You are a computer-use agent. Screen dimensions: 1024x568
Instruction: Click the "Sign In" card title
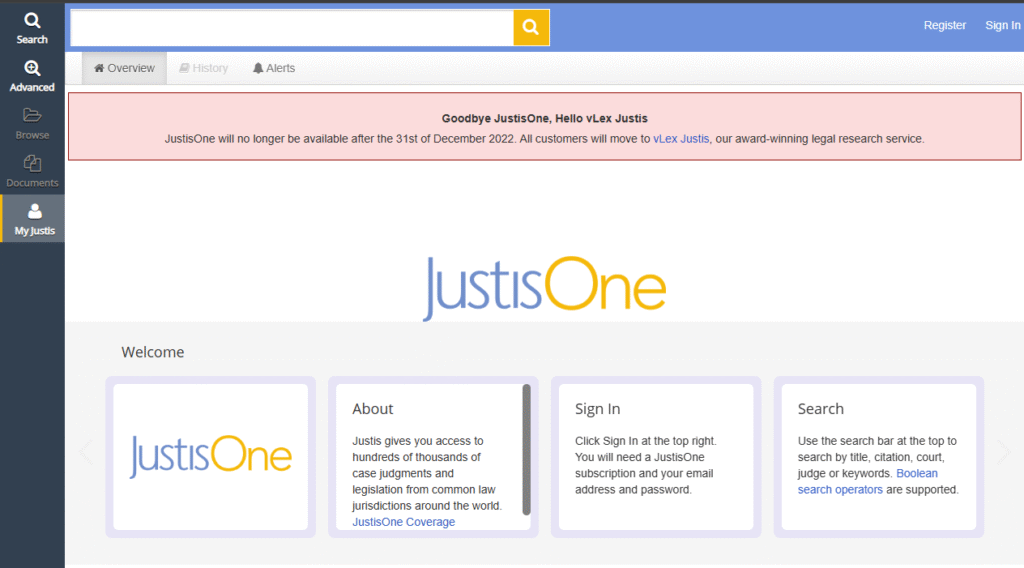tap(597, 409)
